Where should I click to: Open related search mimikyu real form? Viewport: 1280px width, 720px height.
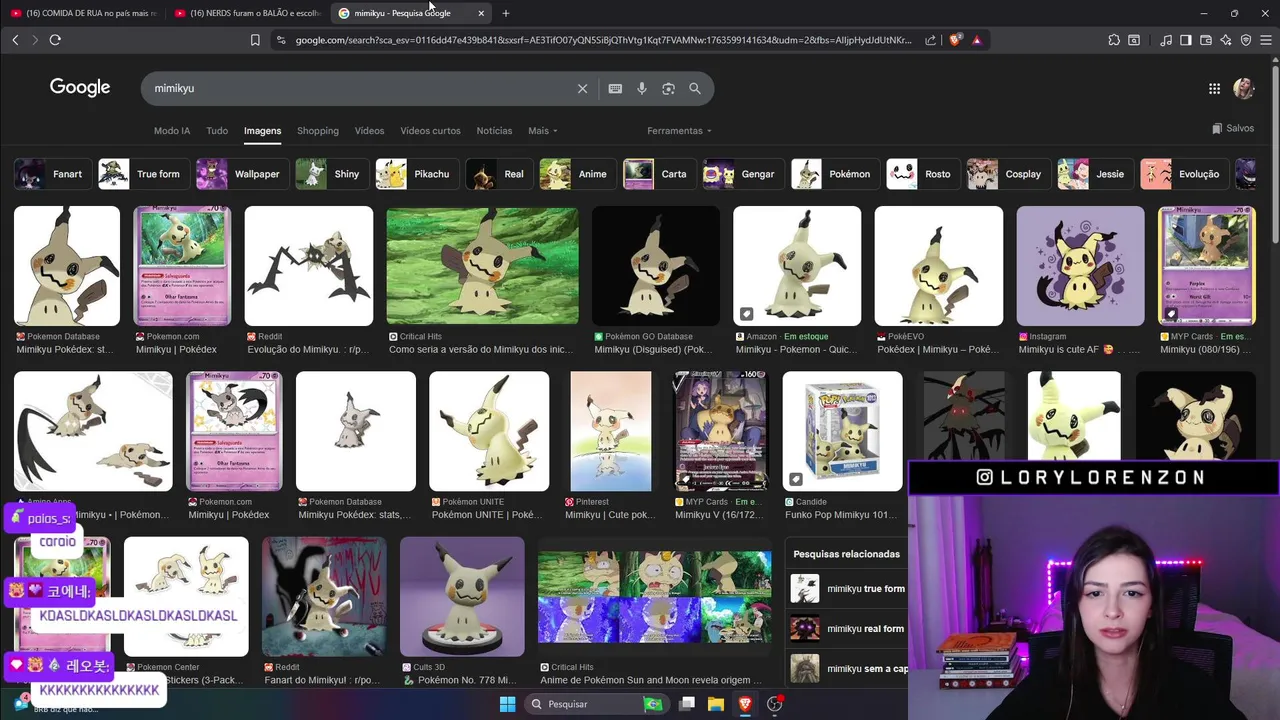[848, 629]
